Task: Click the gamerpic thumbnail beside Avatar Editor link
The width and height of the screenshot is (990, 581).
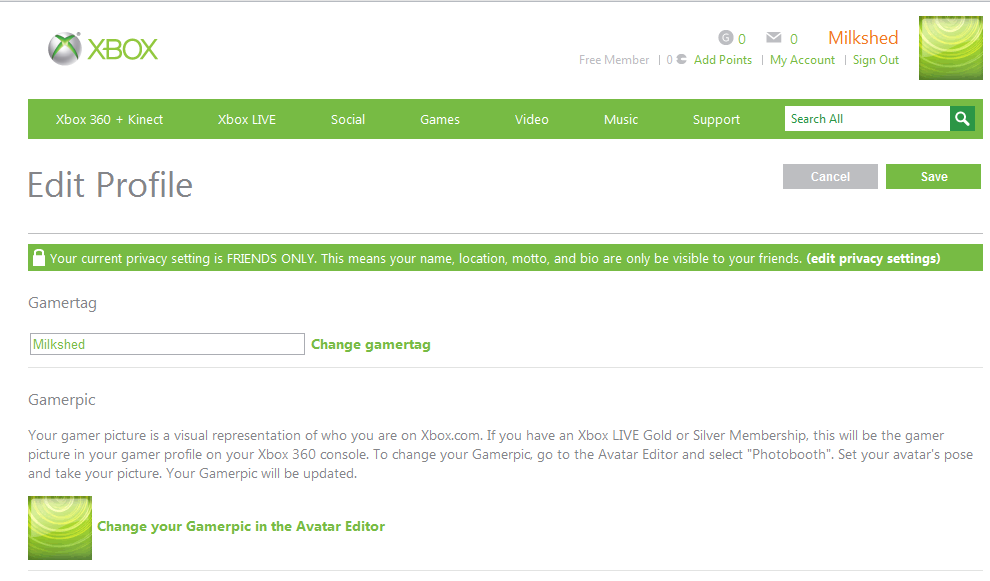Action: [x=60, y=528]
